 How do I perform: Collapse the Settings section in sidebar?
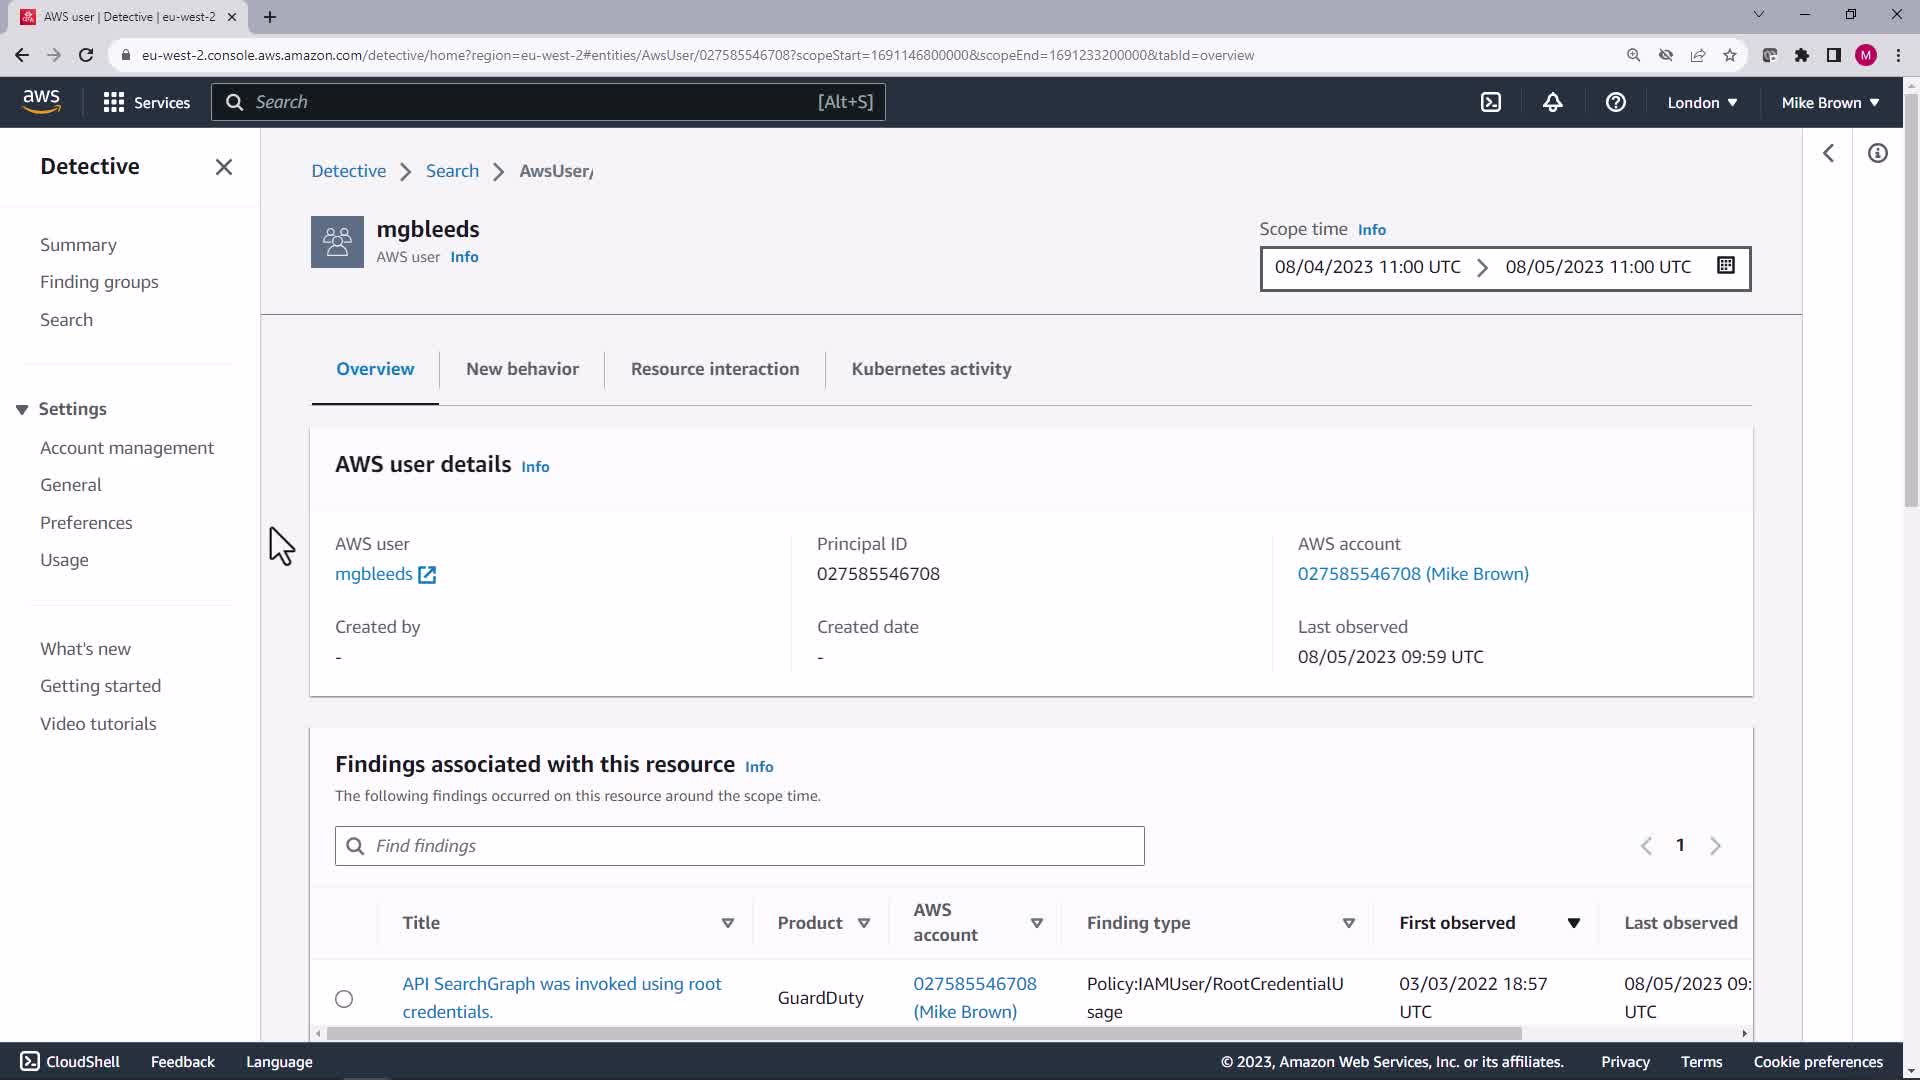(22, 409)
